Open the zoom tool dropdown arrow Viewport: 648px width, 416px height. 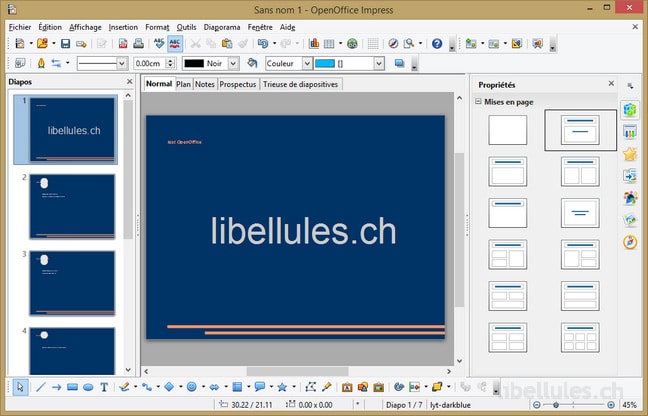click(x=420, y=43)
